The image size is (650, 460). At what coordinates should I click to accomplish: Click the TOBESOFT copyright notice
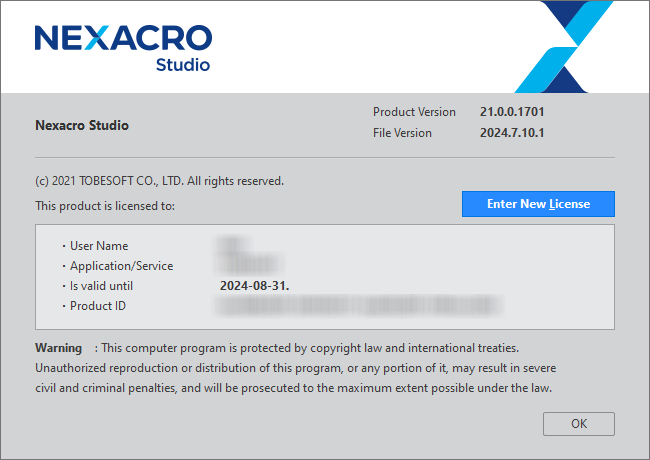pos(160,181)
